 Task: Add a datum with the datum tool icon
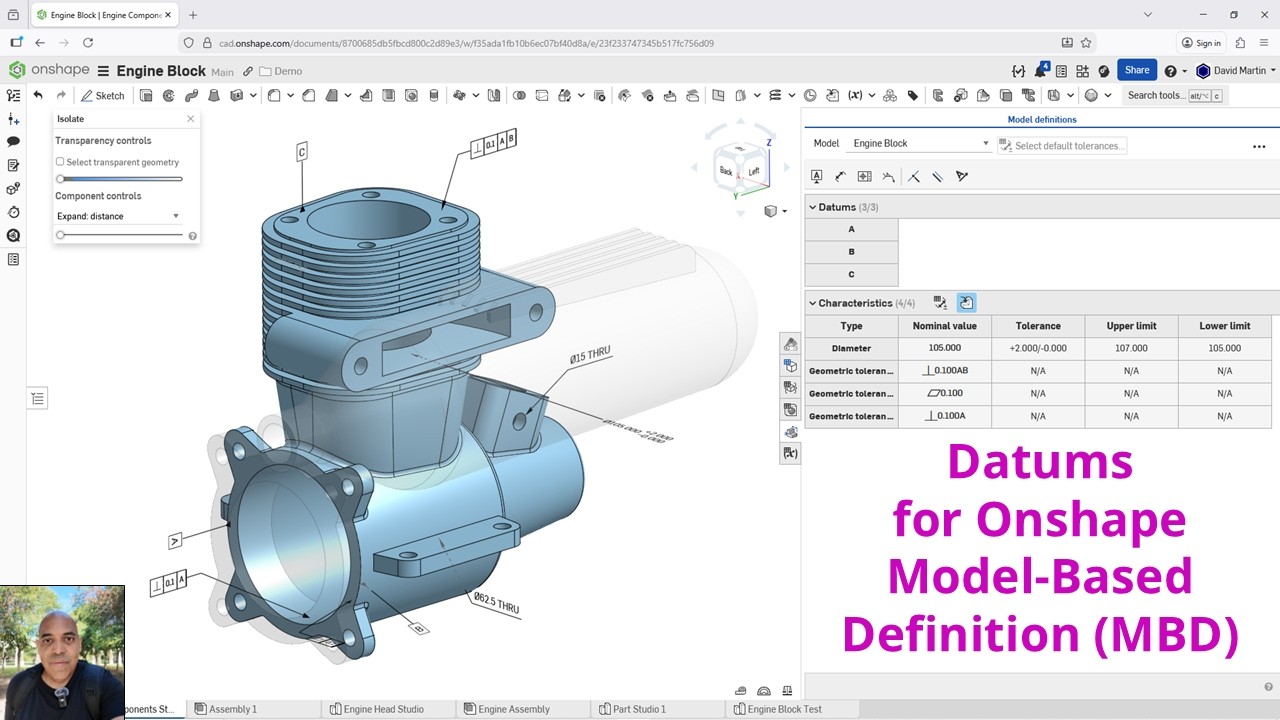(x=817, y=176)
